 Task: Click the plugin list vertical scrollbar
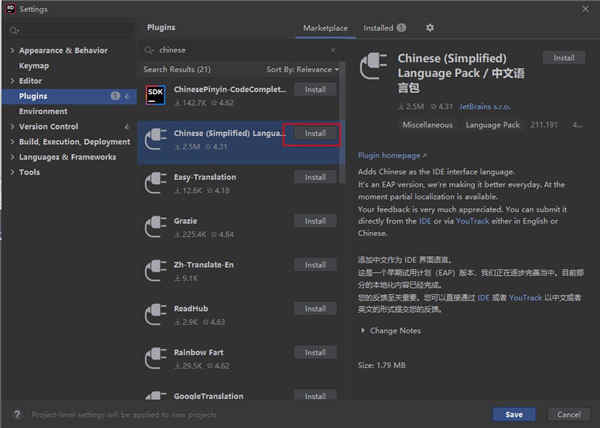(342, 124)
